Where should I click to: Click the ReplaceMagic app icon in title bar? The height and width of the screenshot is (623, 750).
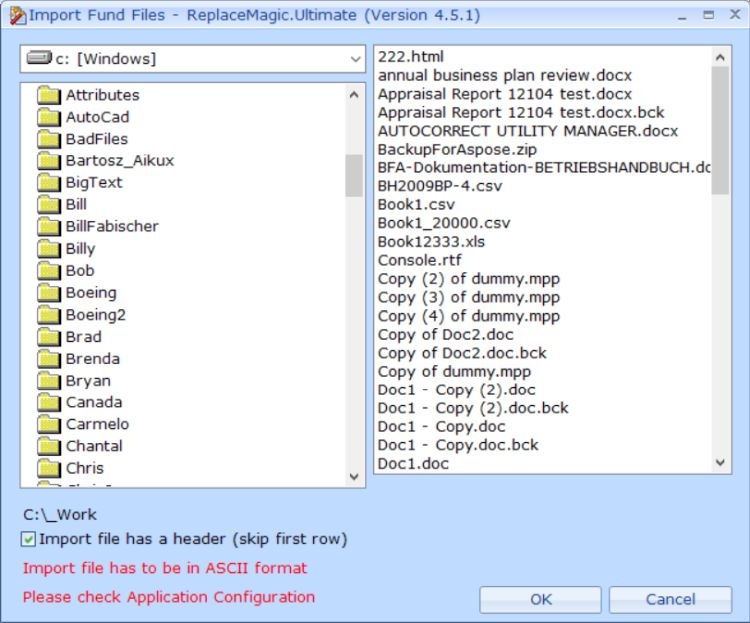coord(16,15)
